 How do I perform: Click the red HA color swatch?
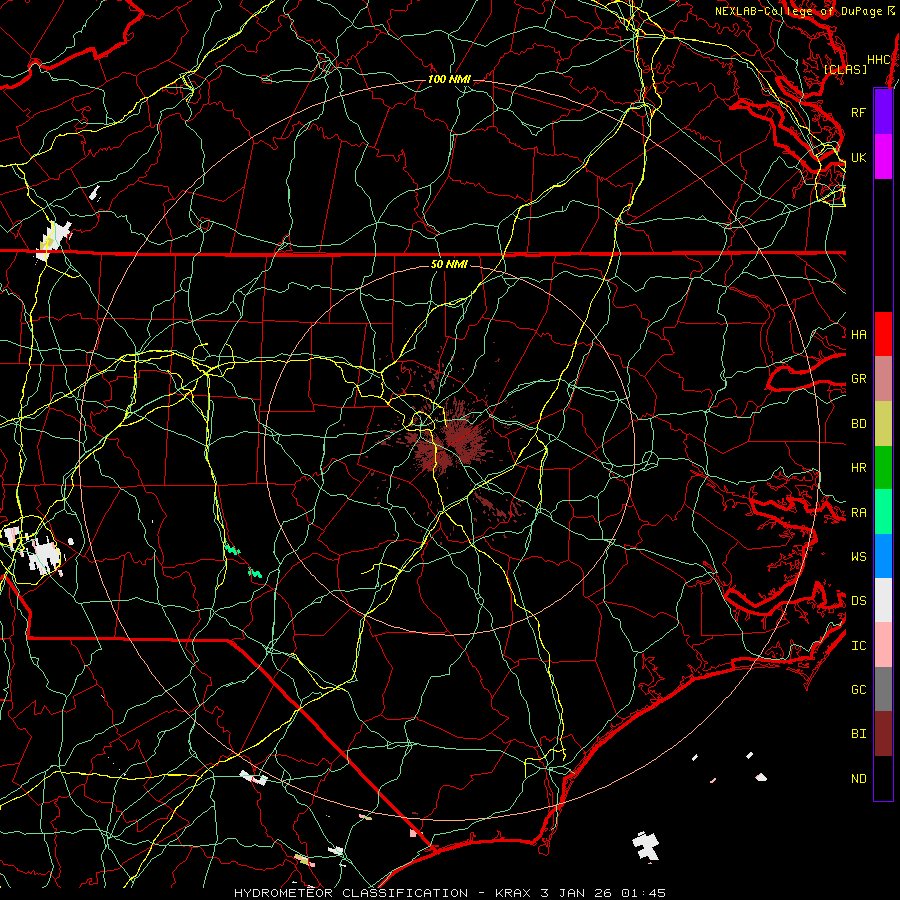tap(883, 334)
